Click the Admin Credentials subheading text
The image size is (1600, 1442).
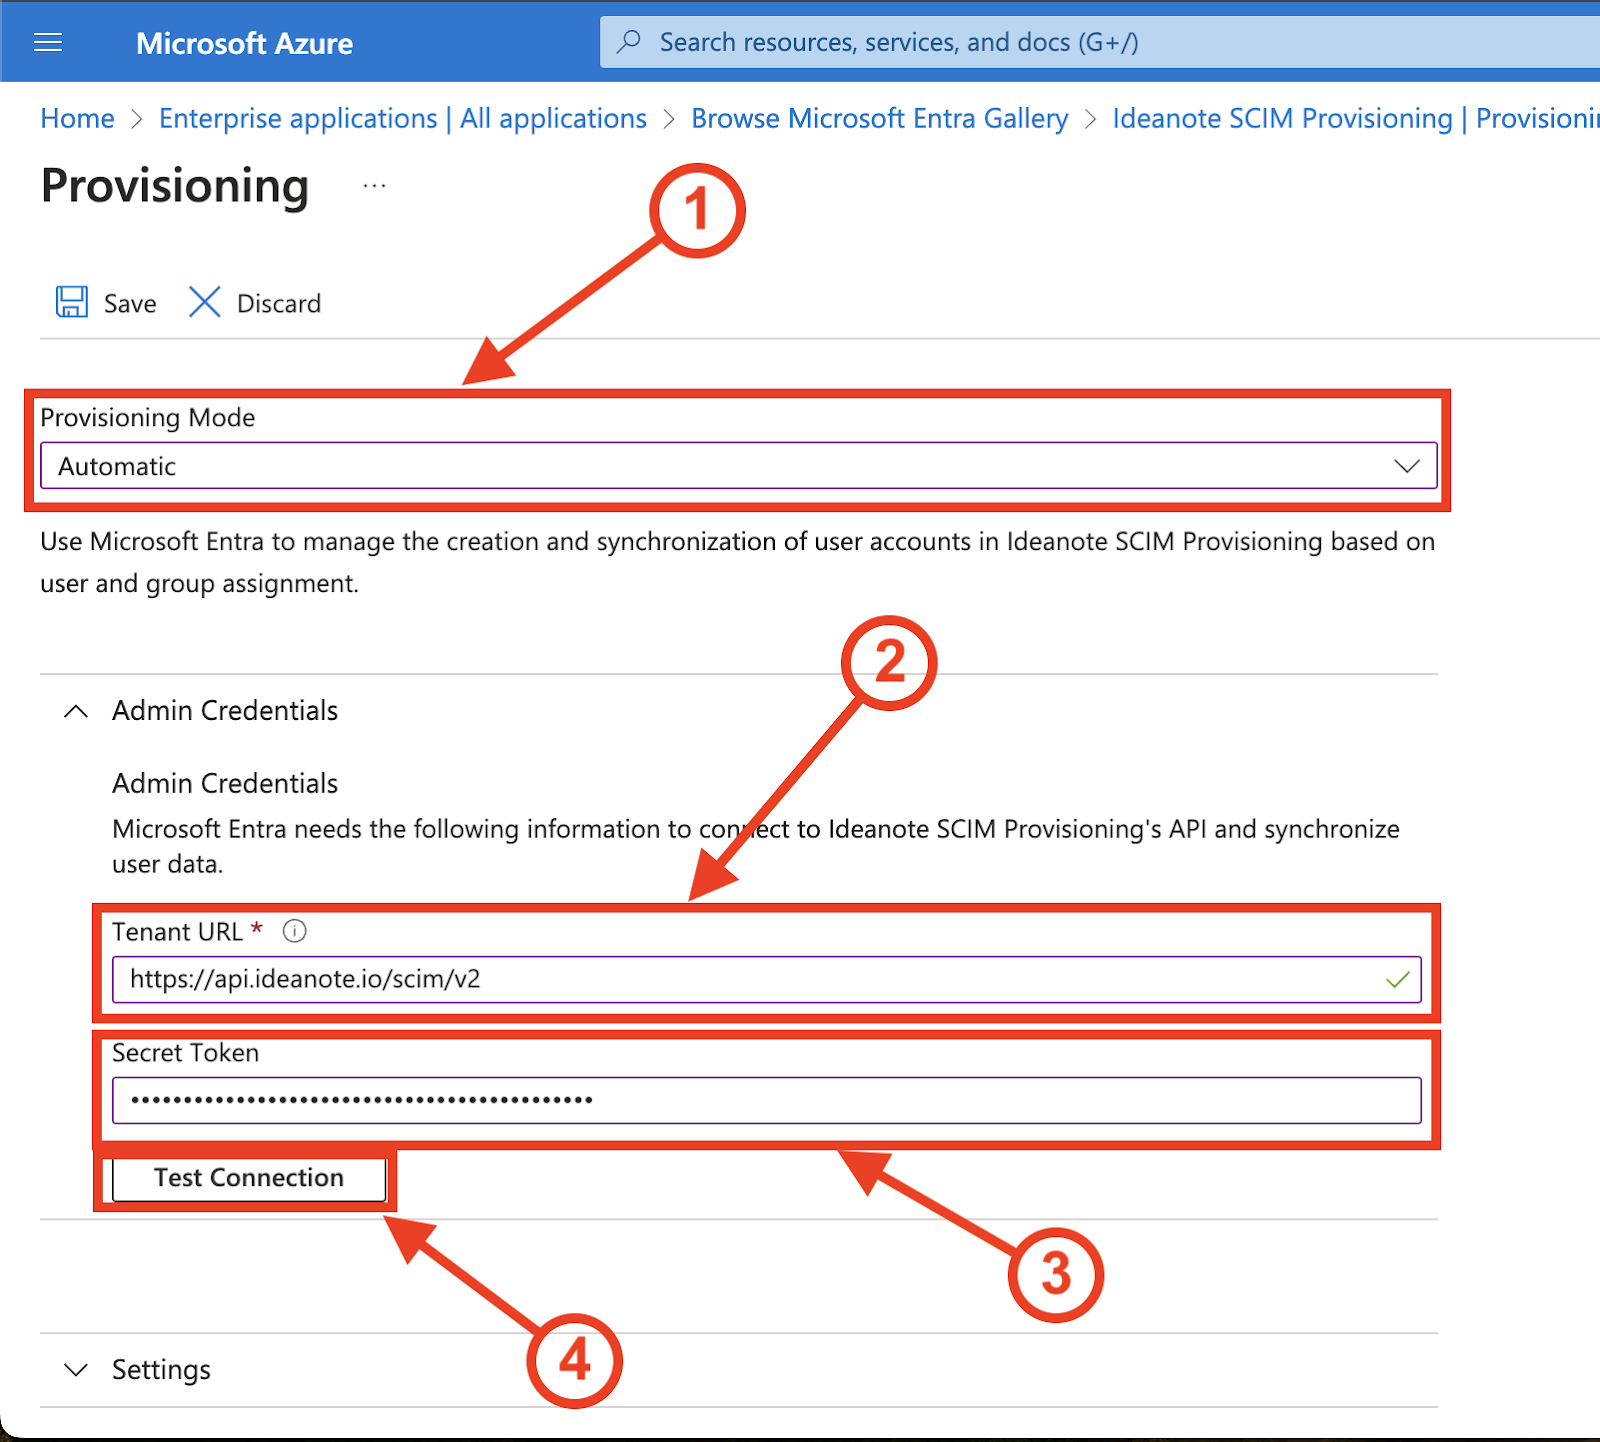pyautogui.click(x=225, y=783)
